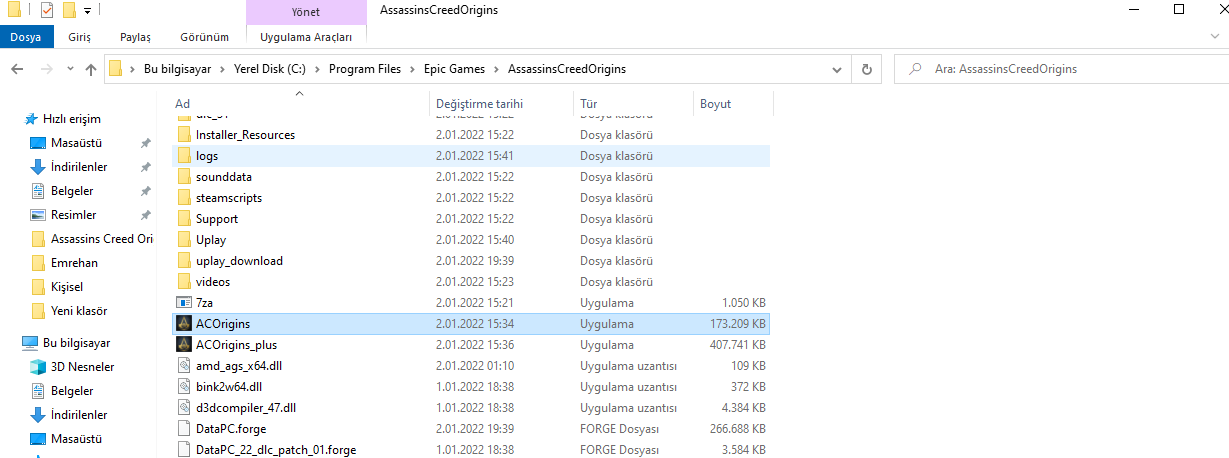Viewport: 1229px width, 458px height.
Task: Open Masaüstü under Hızlı erişim
Action: coord(76,143)
